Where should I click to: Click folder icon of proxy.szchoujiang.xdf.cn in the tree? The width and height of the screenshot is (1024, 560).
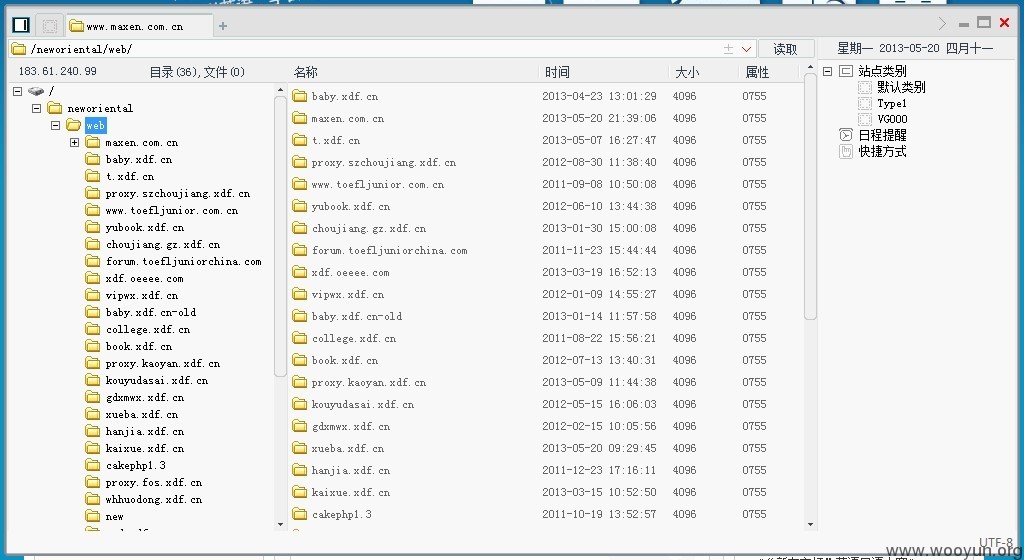(x=93, y=193)
